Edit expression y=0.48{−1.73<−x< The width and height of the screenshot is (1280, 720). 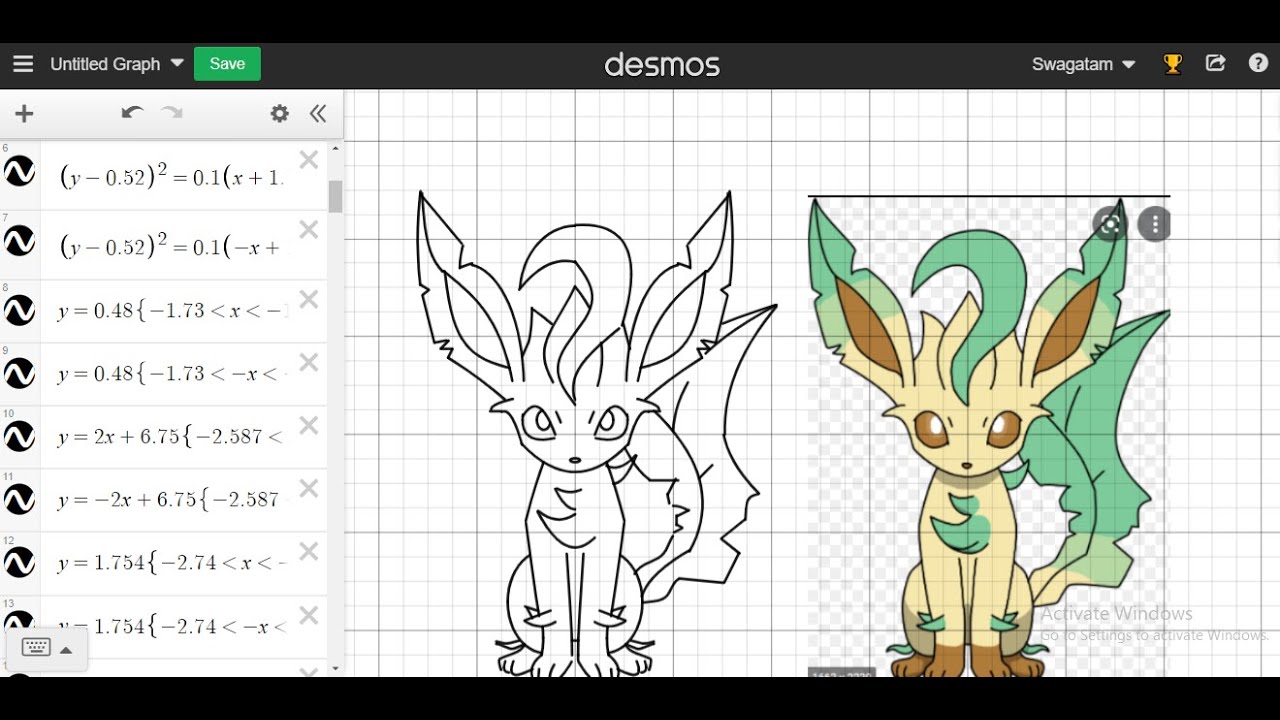[x=172, y=374]
